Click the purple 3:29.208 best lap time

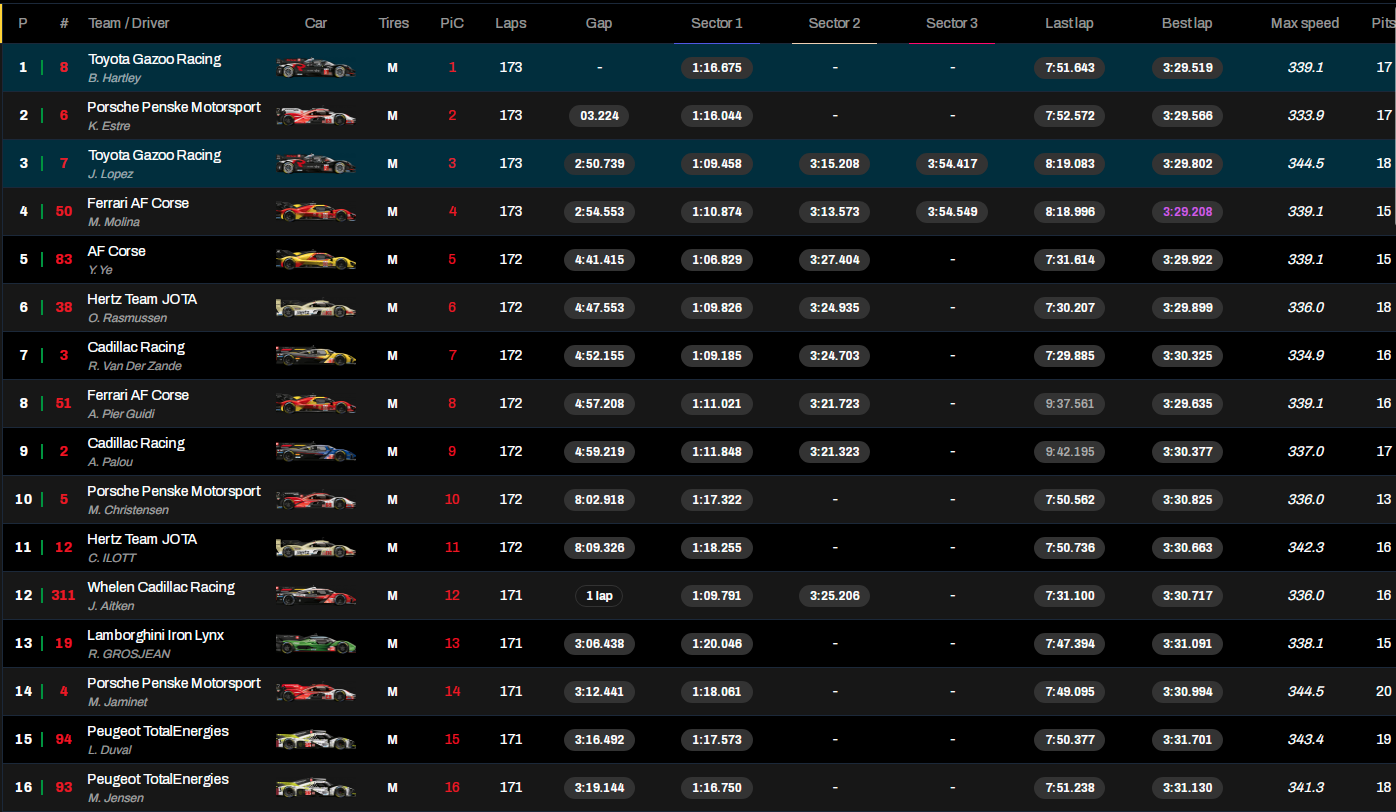pyautogui.click(x=1187, y=212)
